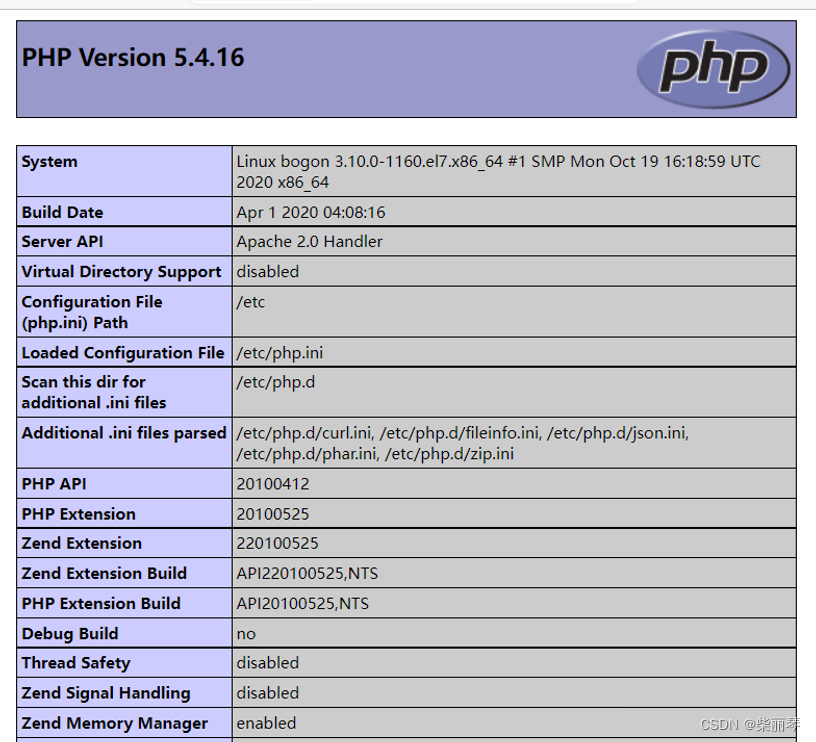This screenshot has height=742, width=816.
Task: Select the Zend Signal Handling 'disabled' value
Action: (267, 693)
